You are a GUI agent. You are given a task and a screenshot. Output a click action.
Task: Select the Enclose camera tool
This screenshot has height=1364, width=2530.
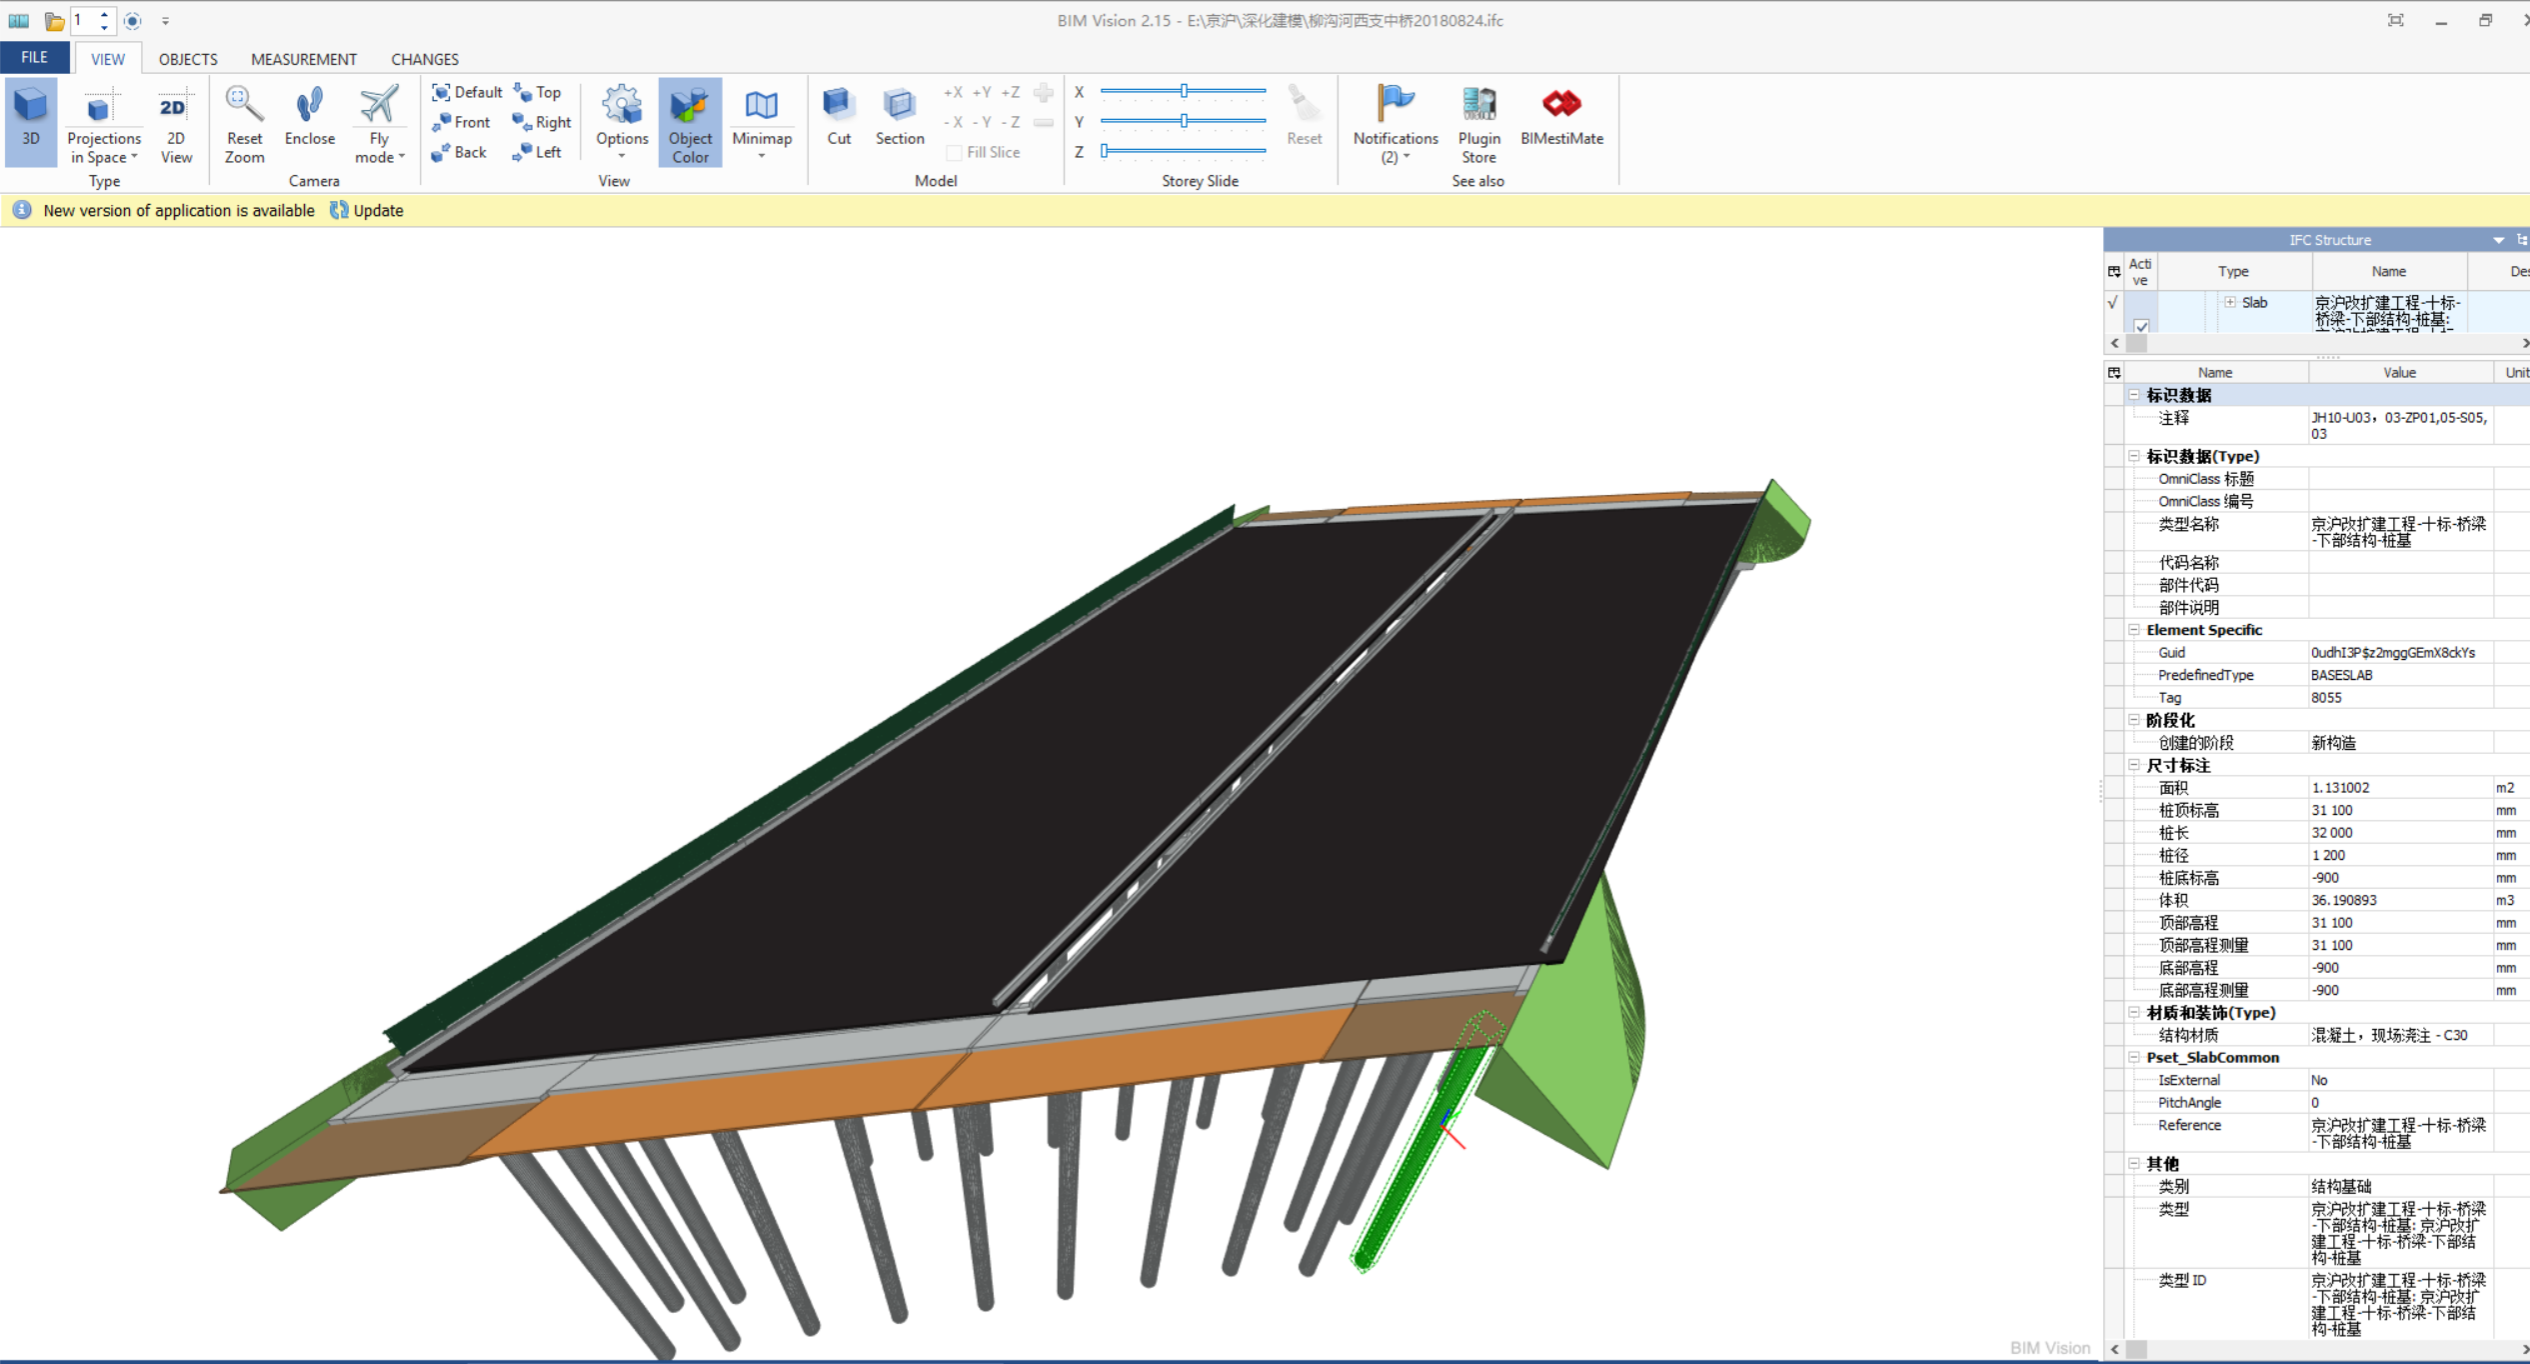pos(309,121)
